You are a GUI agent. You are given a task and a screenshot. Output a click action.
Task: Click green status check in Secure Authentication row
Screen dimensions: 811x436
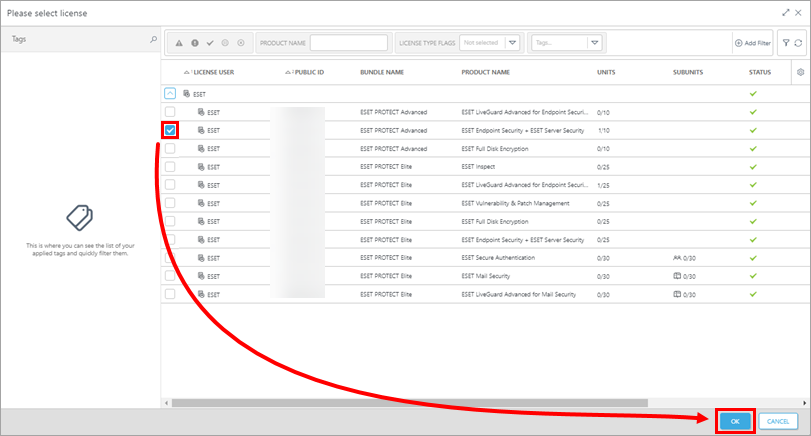[x=753, y=258]
